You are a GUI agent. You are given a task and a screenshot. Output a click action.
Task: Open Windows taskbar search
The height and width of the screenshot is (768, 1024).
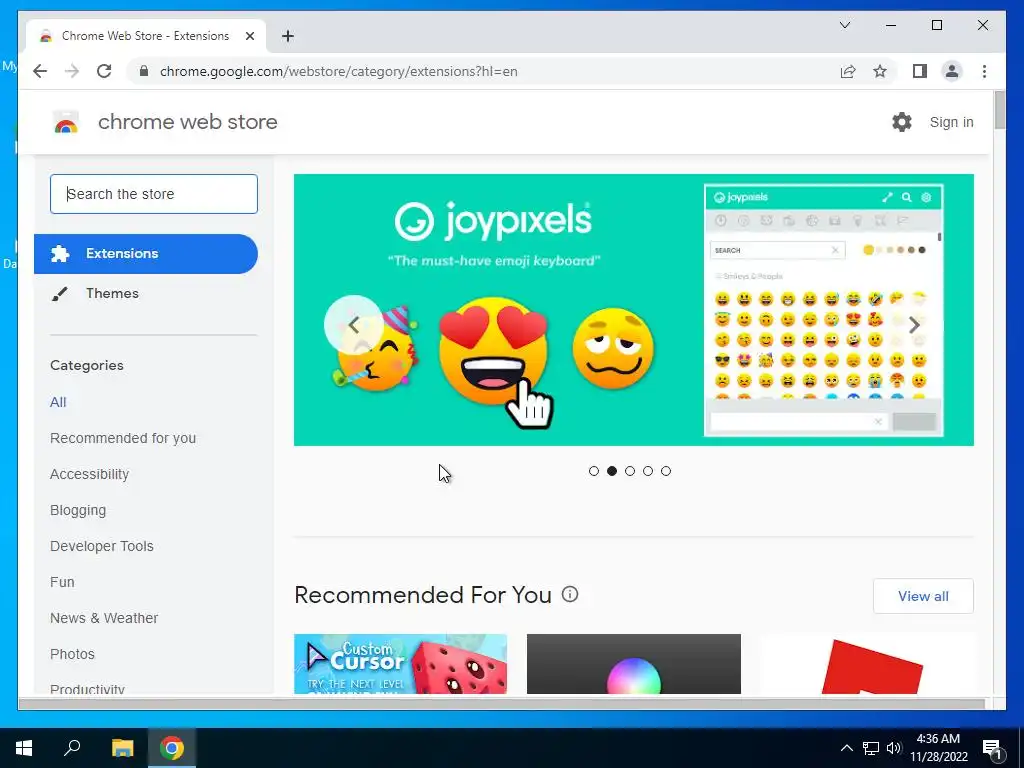pos(72,748)
